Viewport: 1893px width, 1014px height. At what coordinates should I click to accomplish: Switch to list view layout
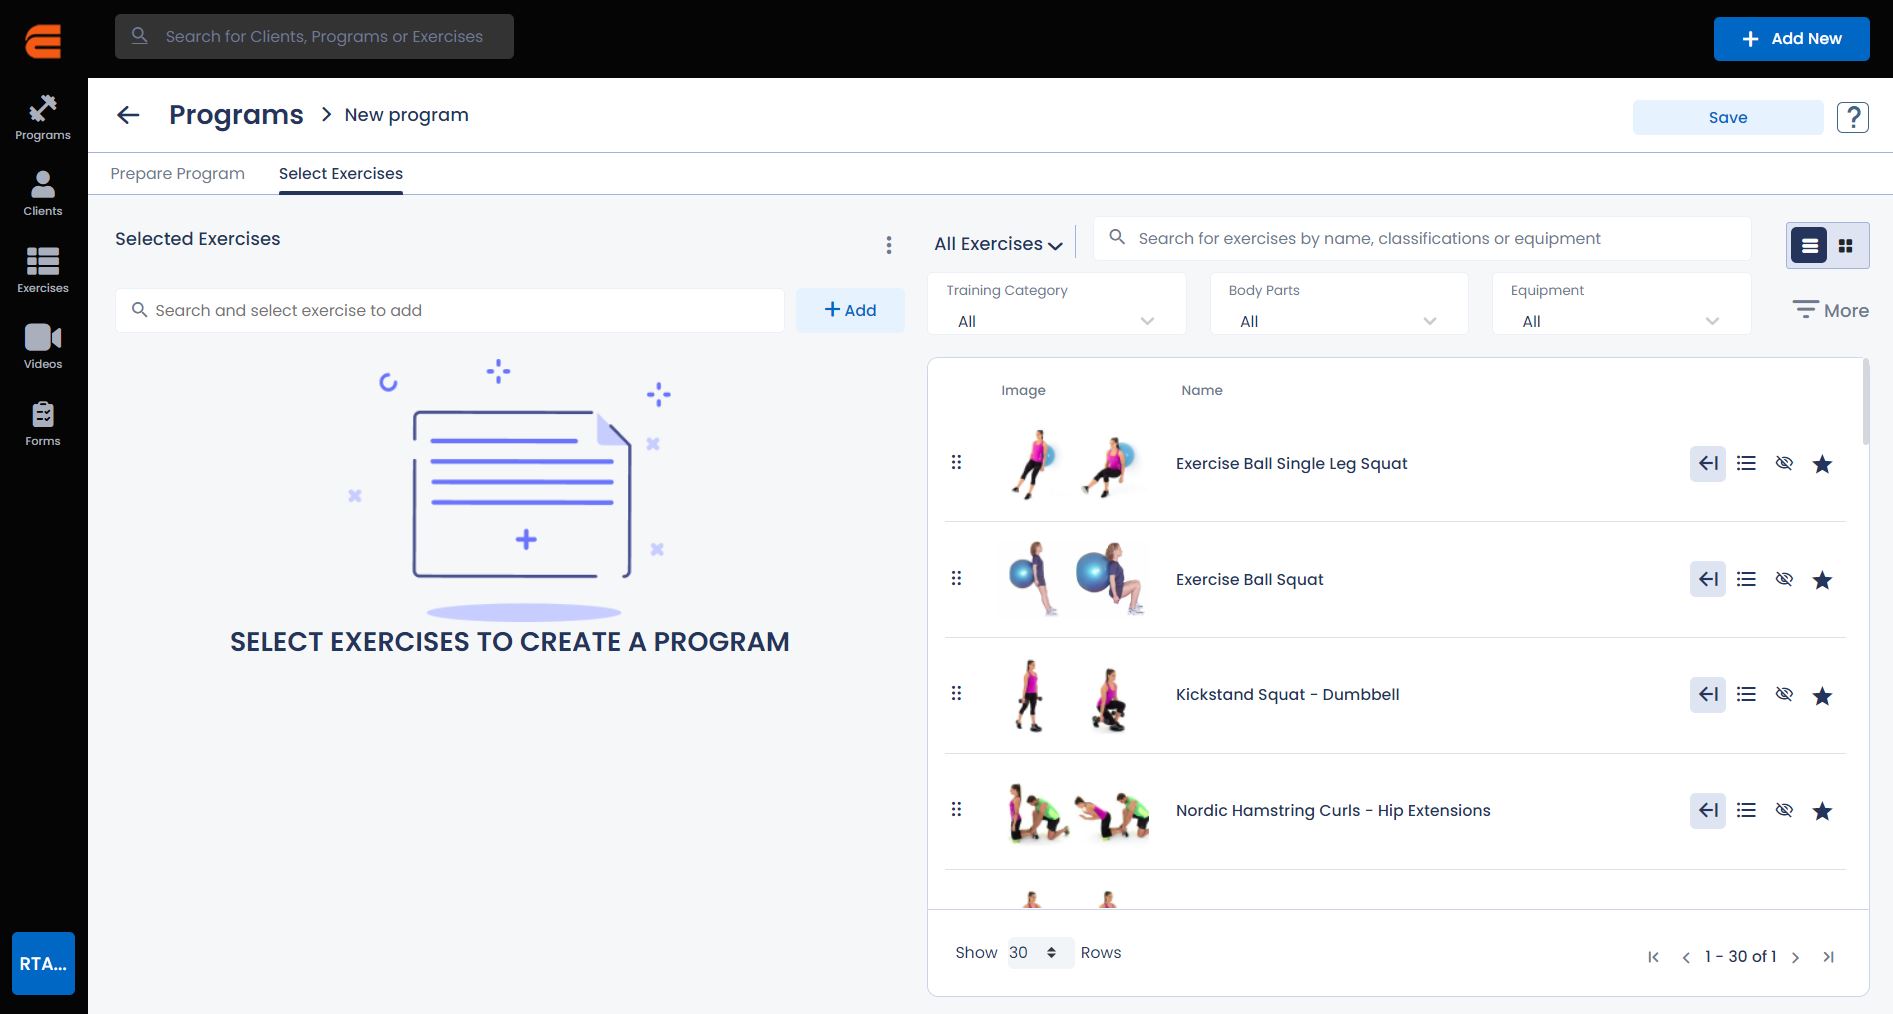(x=1809, y=245)
